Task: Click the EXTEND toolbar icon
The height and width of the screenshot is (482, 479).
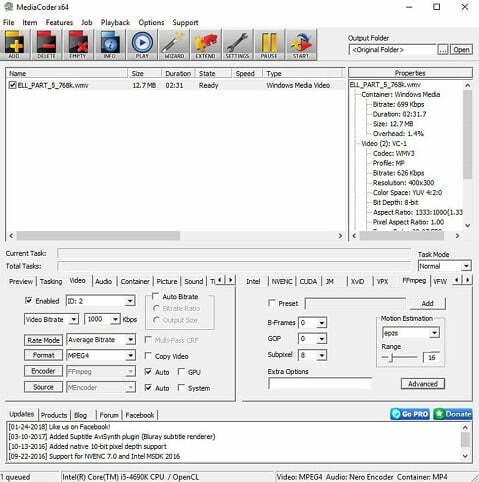Action: [205, 44]
